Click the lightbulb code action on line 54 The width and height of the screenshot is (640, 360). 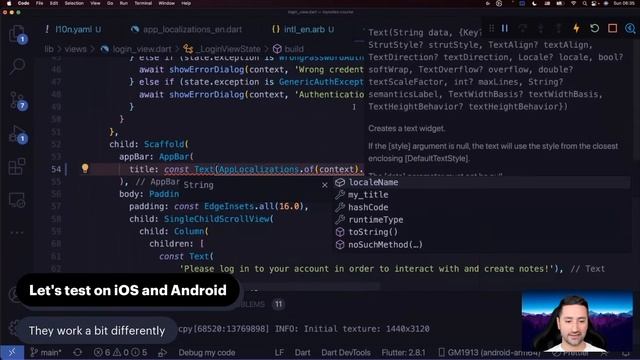point(85,168)
